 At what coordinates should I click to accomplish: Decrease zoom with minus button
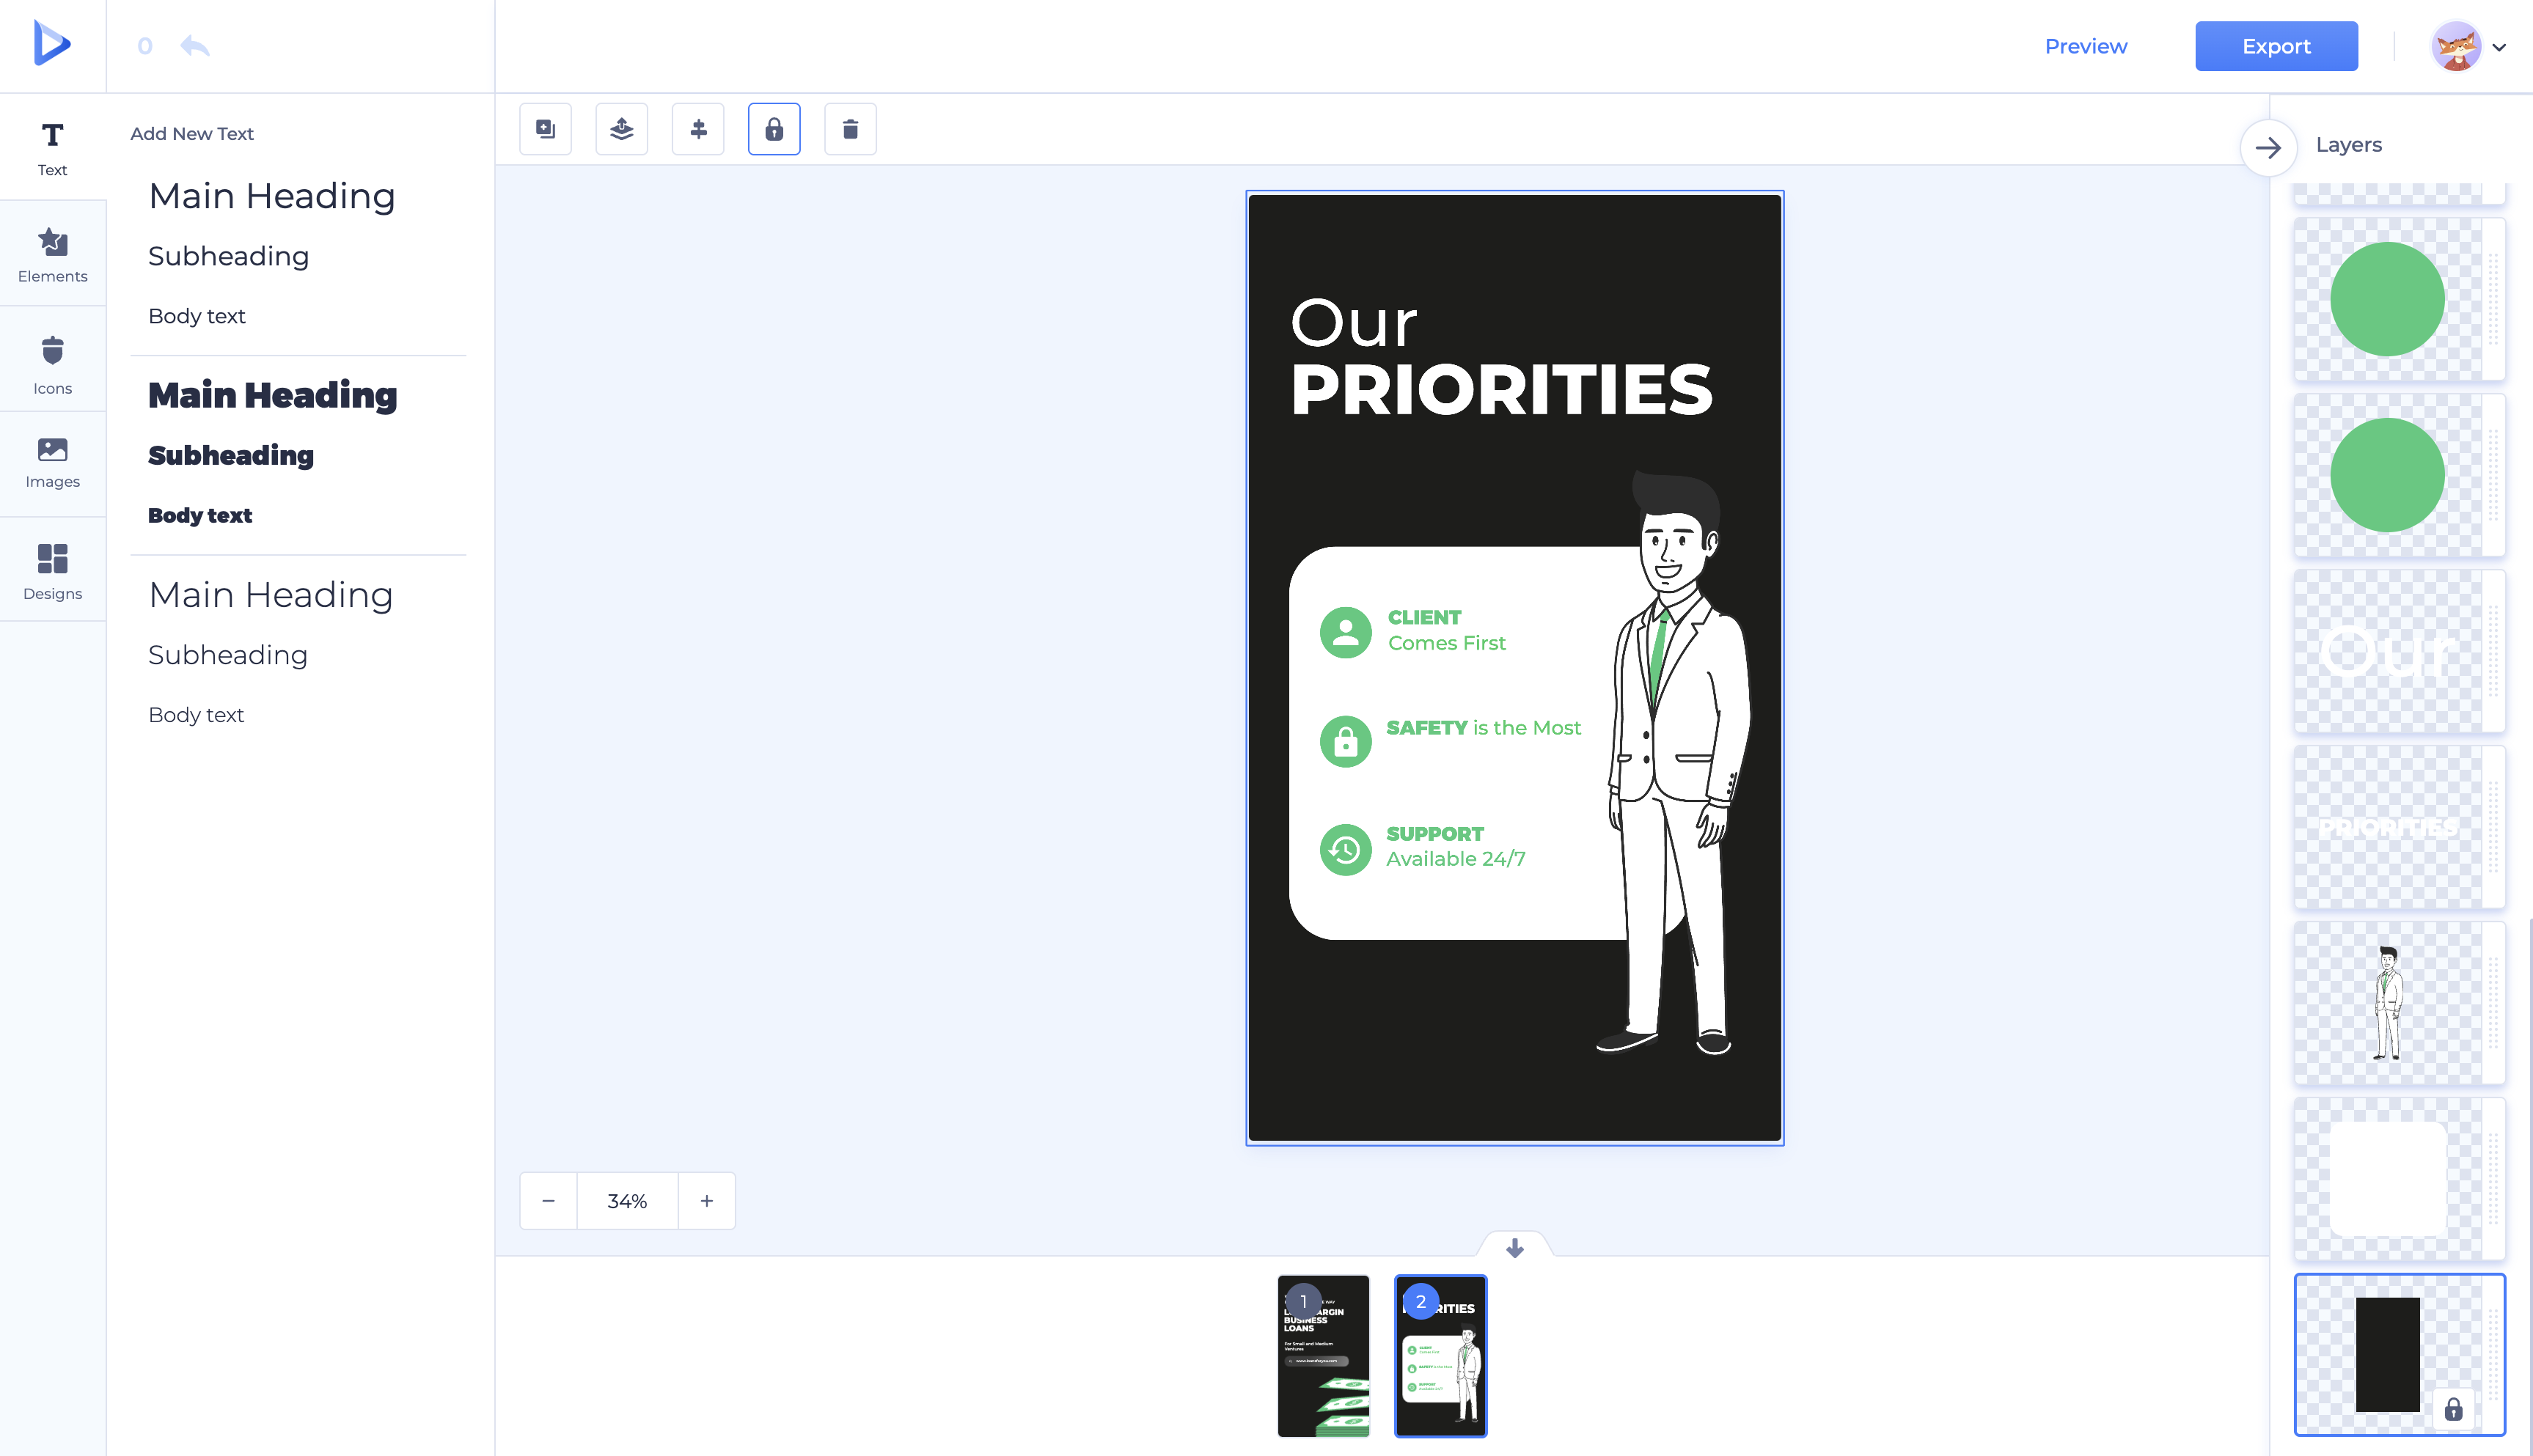tap(548, 1201)
